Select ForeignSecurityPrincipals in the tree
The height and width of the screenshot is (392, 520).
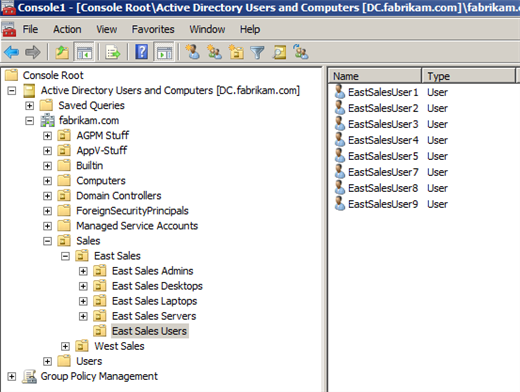[132, 211]
